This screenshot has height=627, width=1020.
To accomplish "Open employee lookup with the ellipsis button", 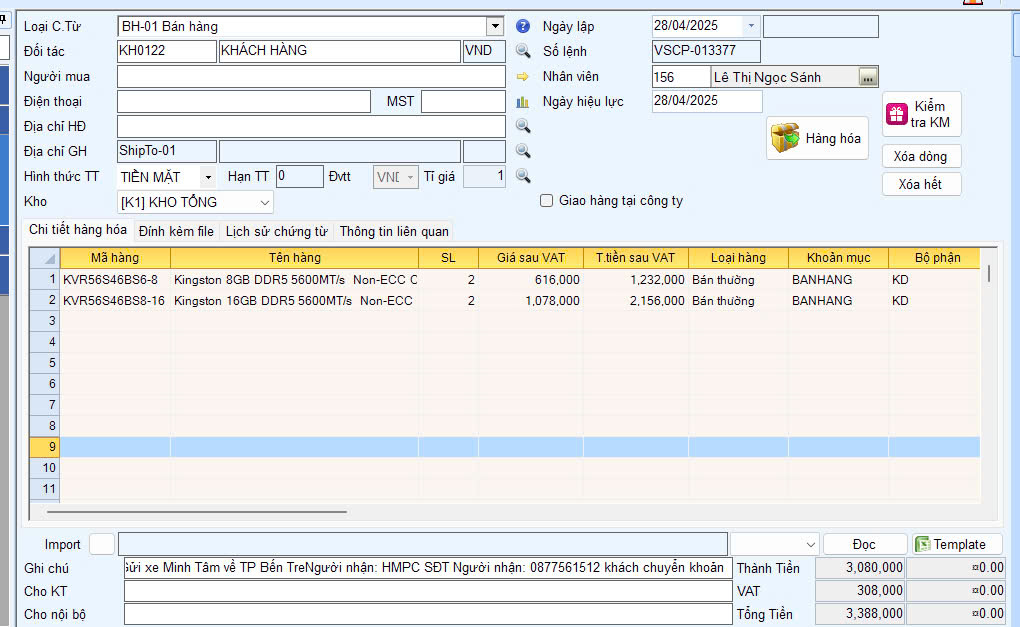I will tap(867, 77).
